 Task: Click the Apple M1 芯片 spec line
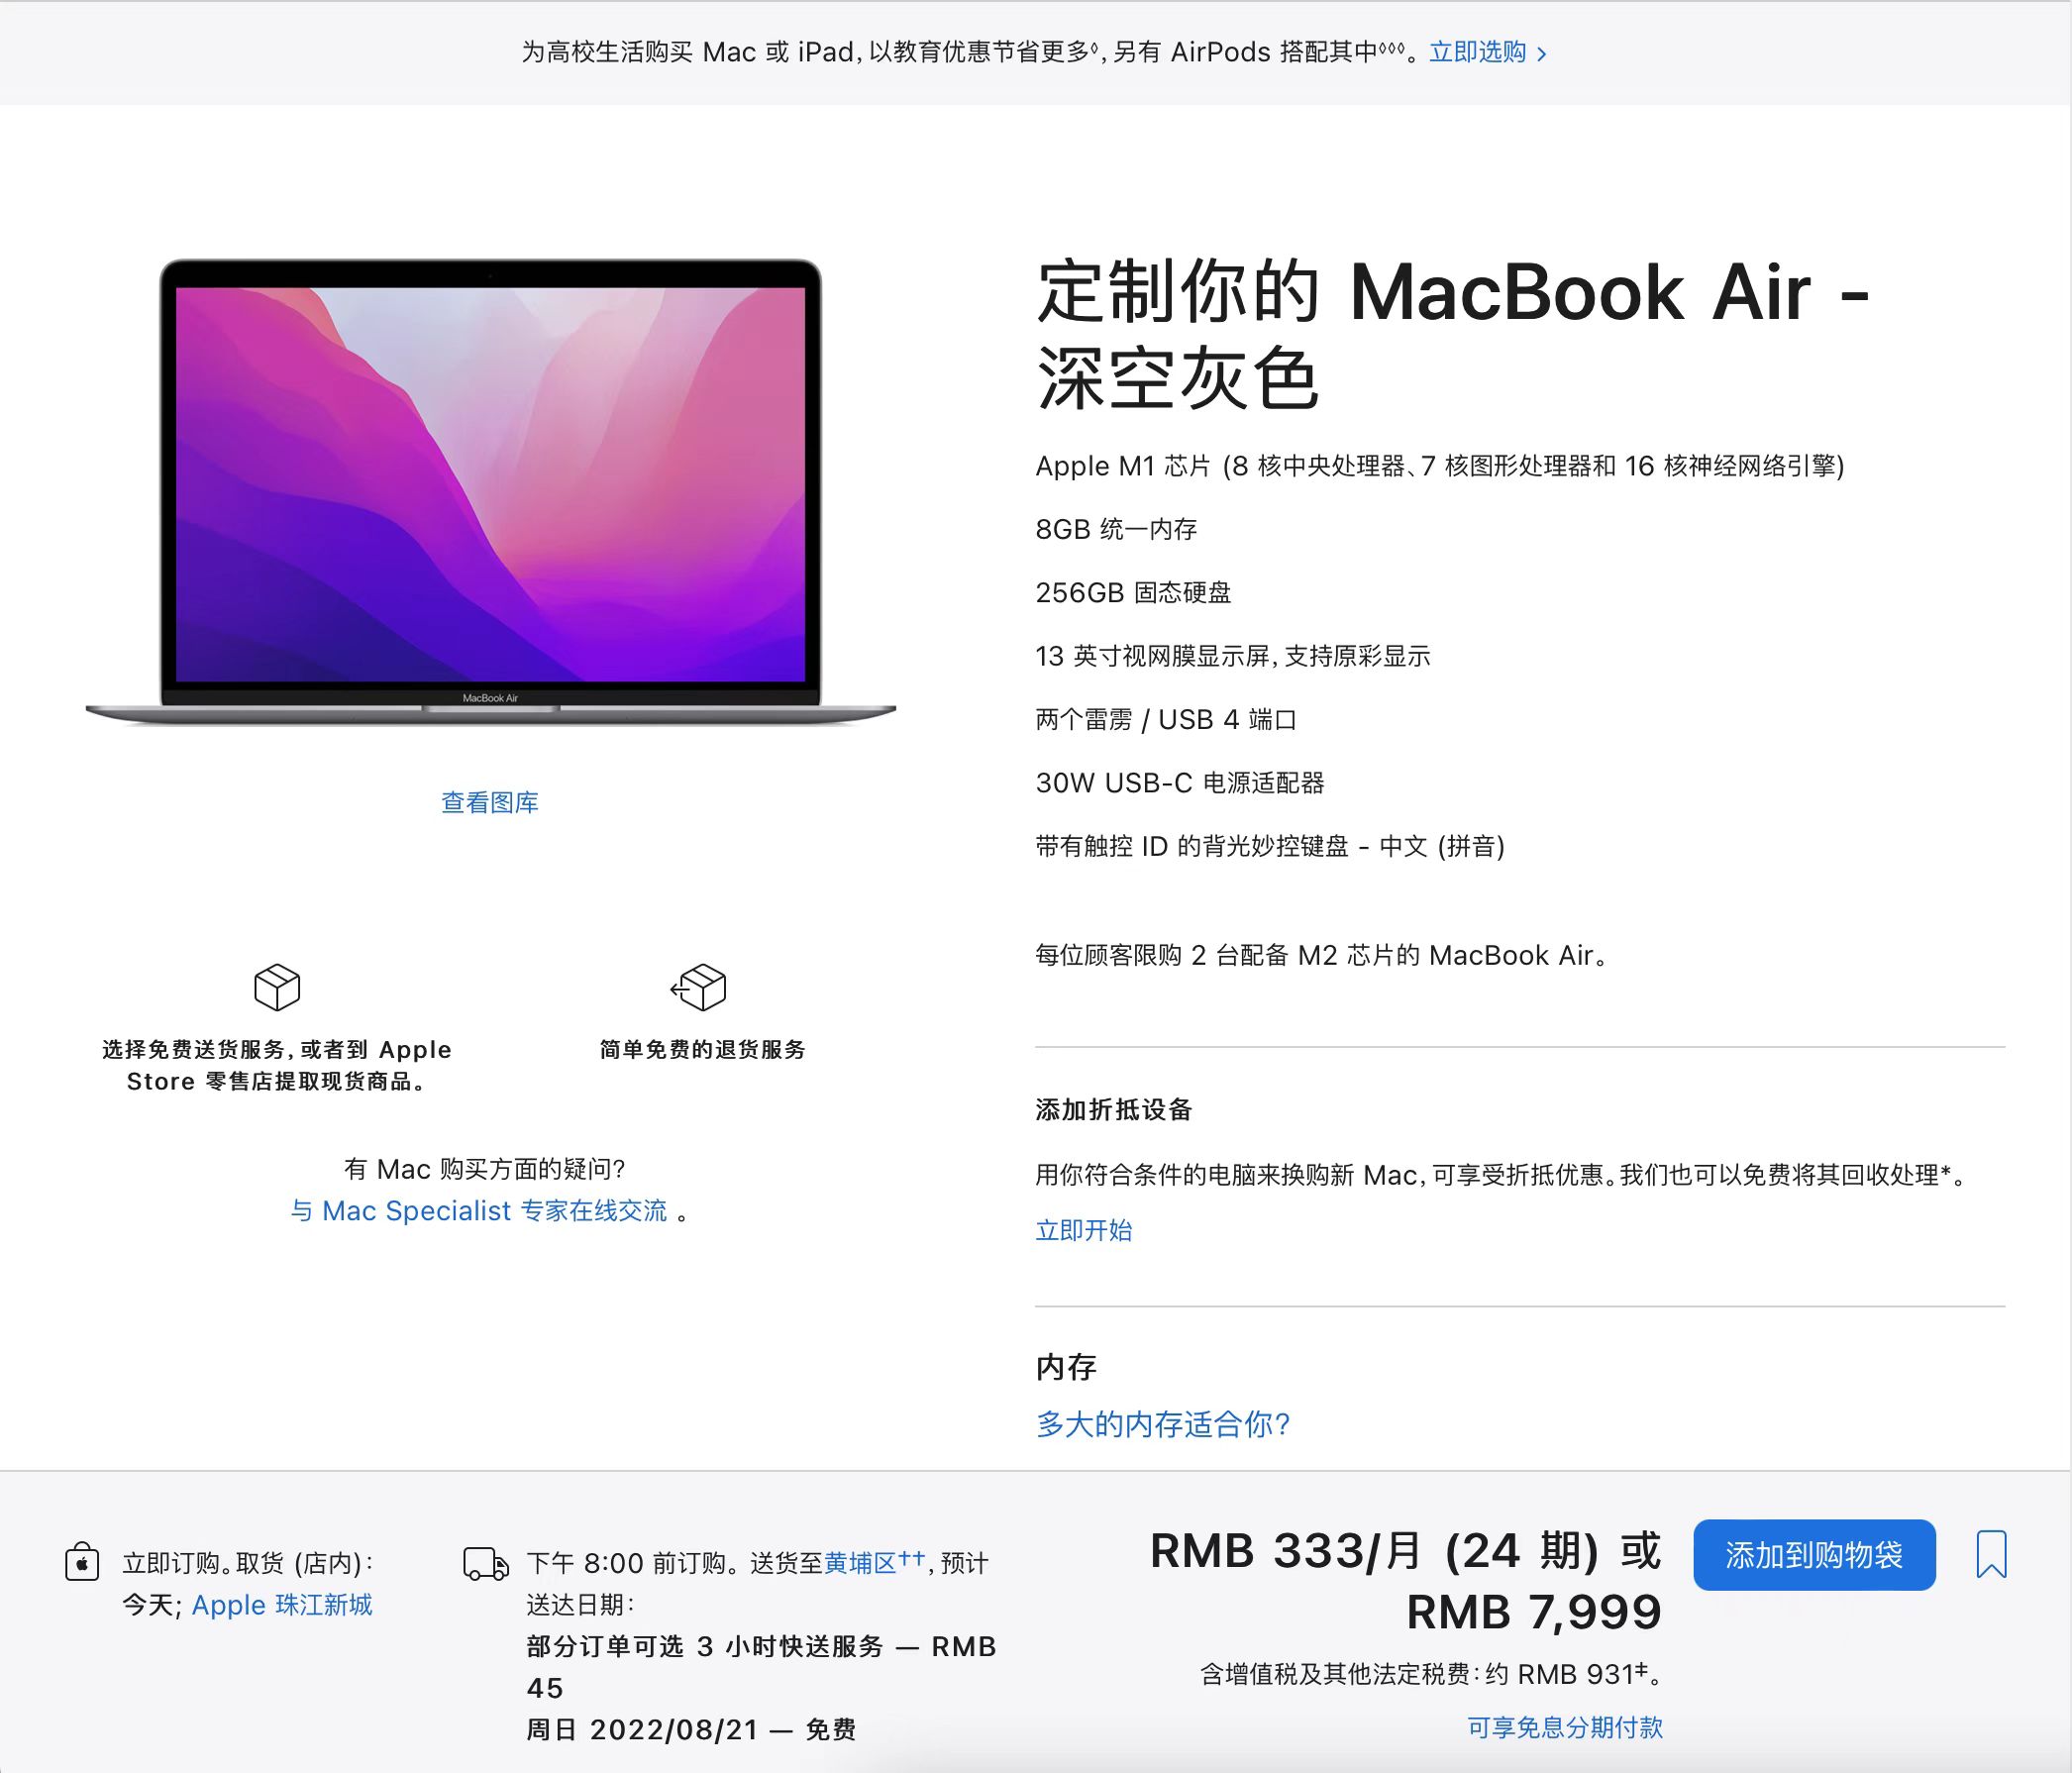1440,466
